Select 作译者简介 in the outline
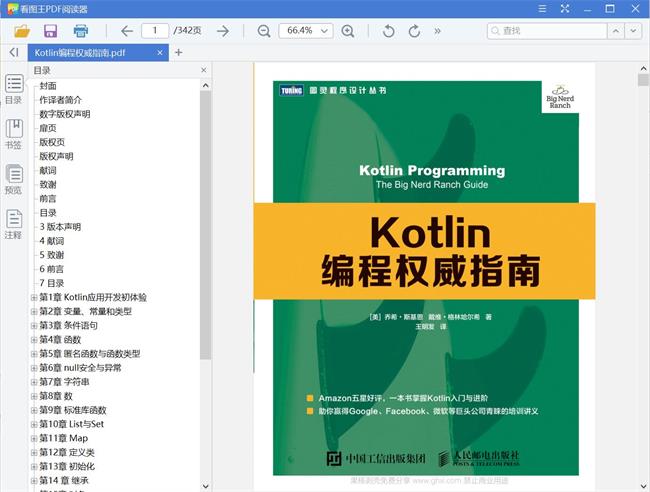The height and width of the screenshot is (492, 650). (x=61, y=100)
